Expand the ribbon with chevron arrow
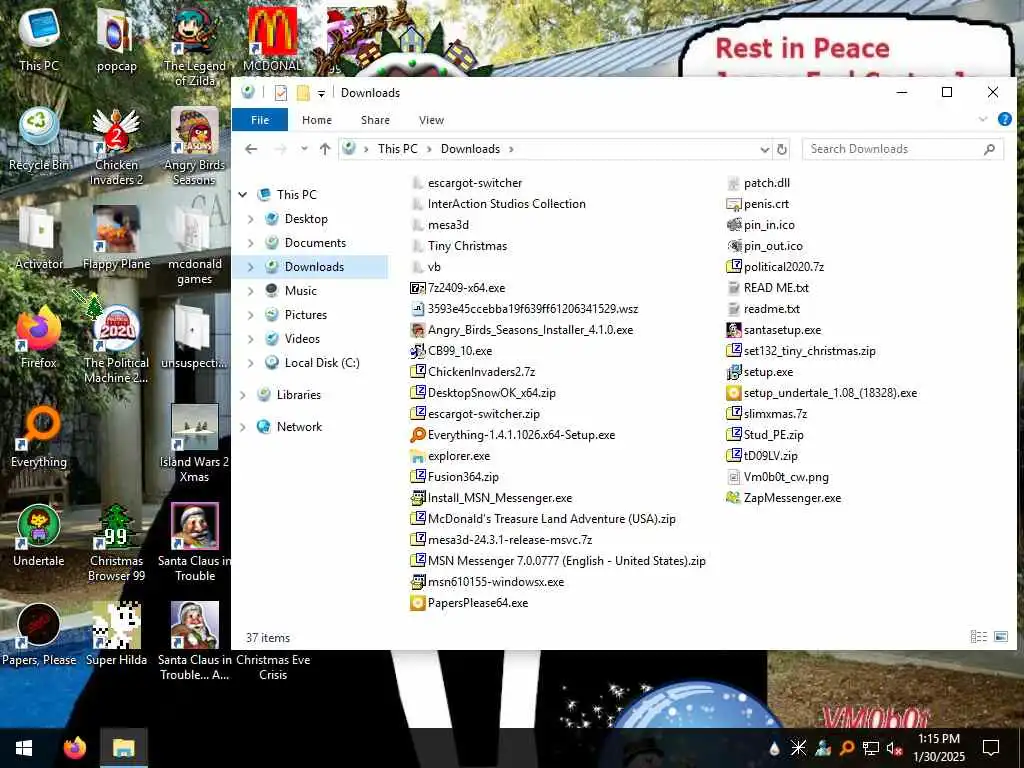 983,120
